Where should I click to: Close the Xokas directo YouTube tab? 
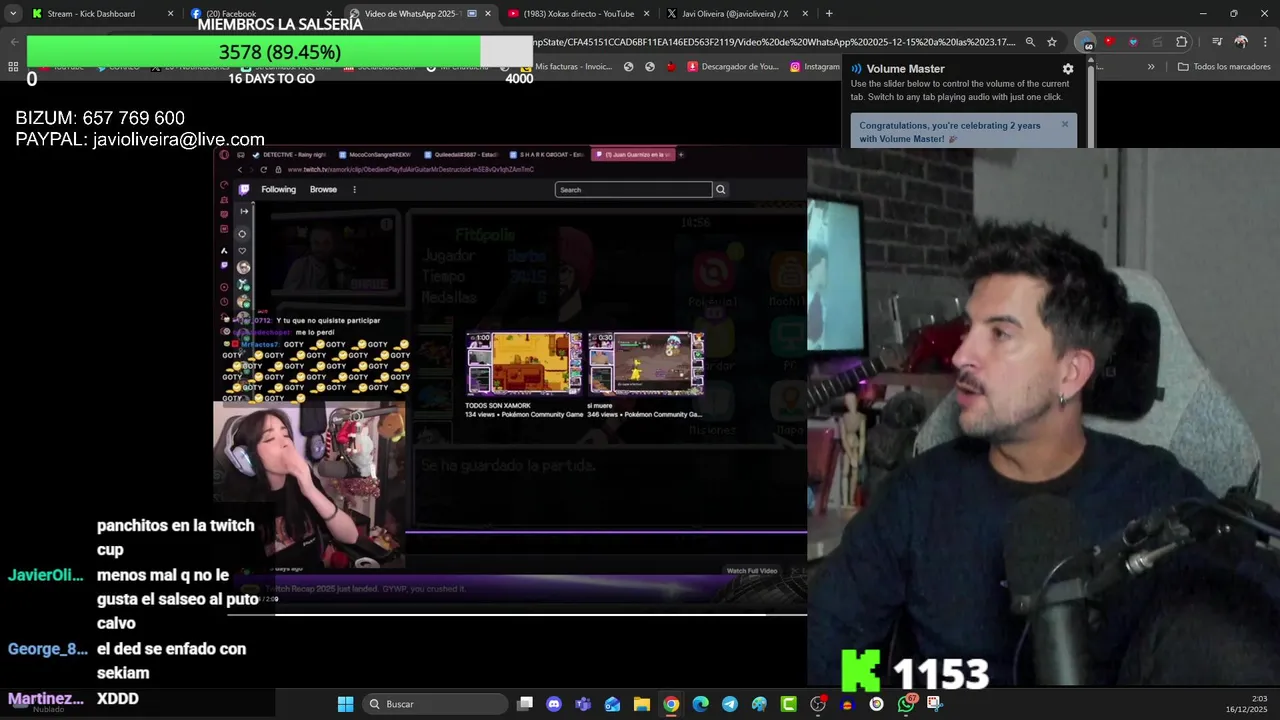click(646, 14)
